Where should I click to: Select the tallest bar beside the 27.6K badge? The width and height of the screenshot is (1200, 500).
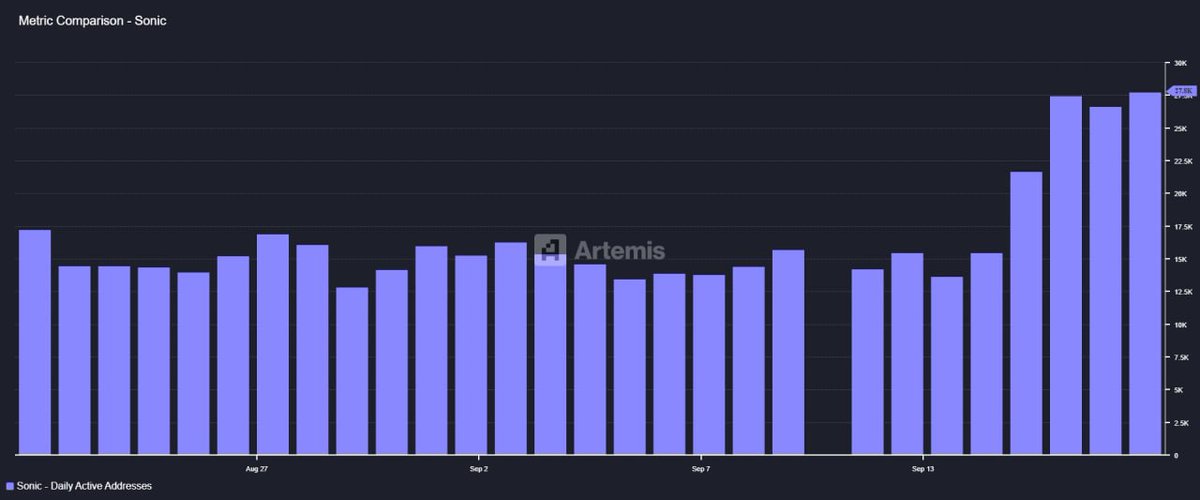pyautogui.click(x=1145, y=273)
